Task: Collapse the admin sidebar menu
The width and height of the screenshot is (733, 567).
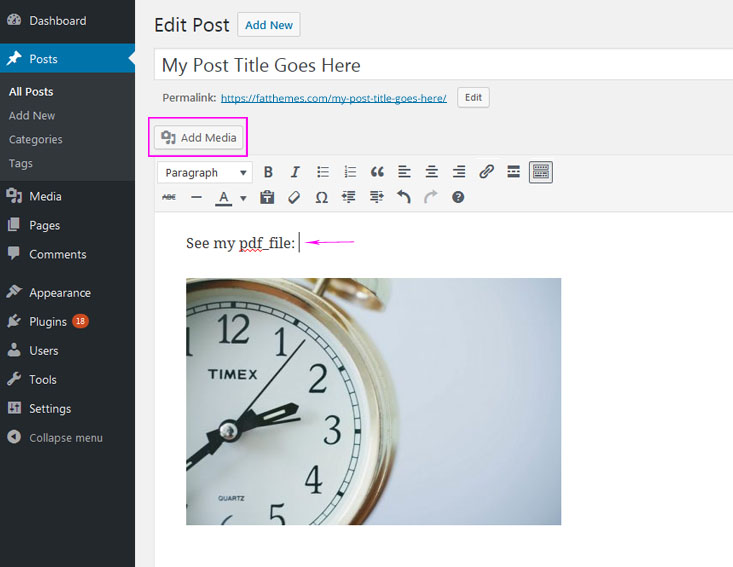Action: tap(67, 438)
